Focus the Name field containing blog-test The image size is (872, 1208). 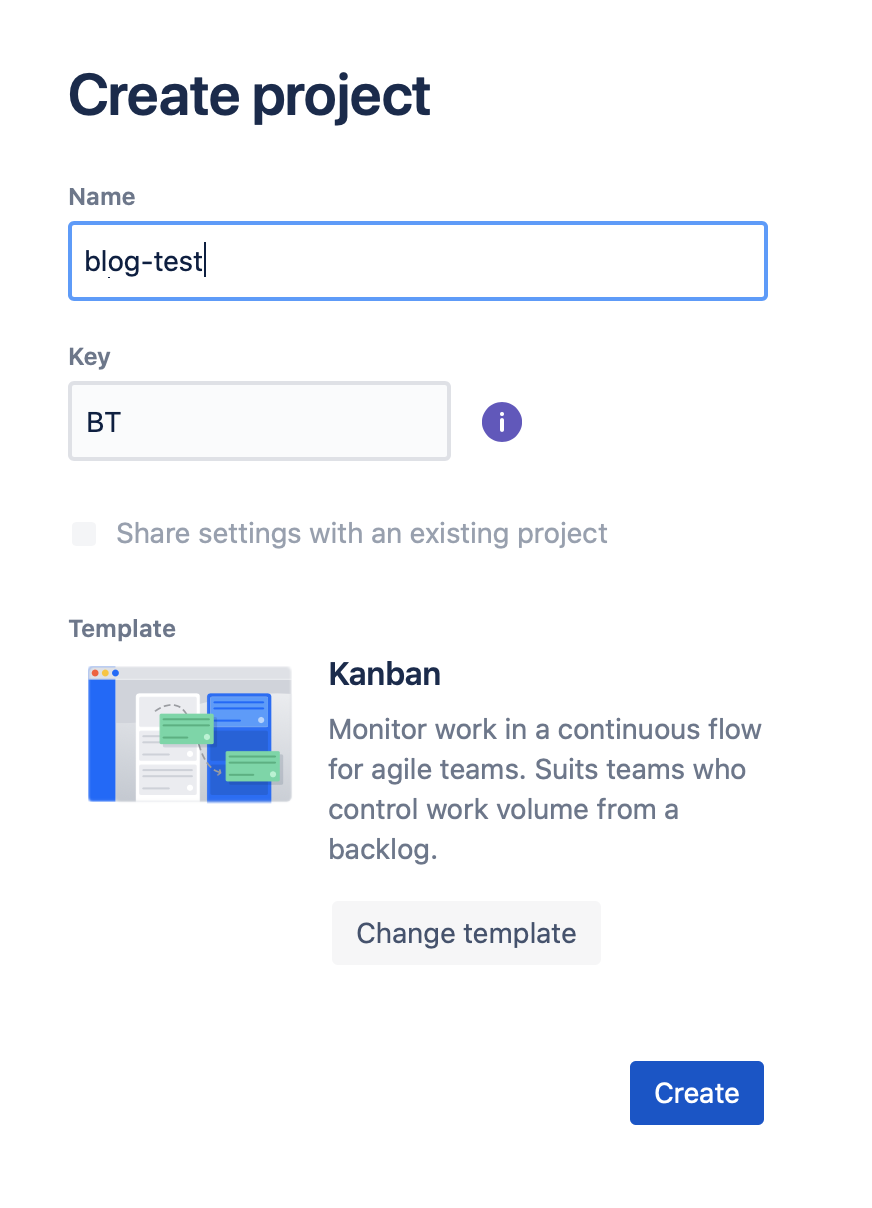pos(417,262)
